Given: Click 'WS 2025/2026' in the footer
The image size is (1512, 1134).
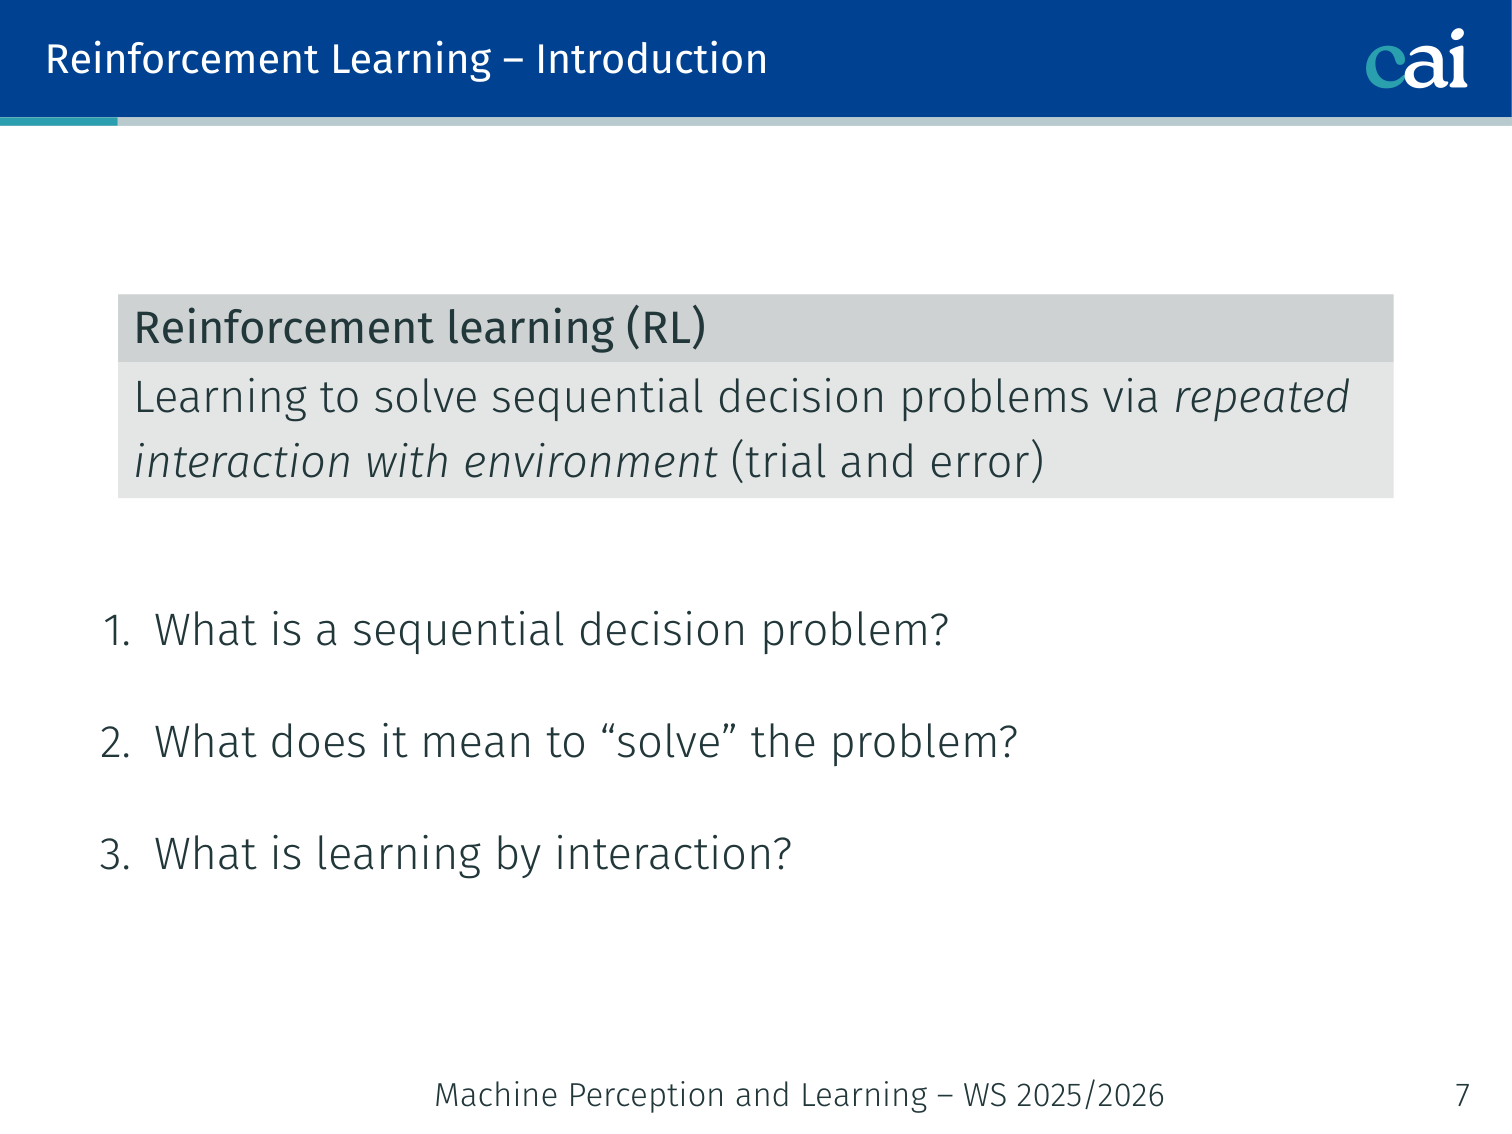Looking at the screenshot, I should click(1063, 1095).
